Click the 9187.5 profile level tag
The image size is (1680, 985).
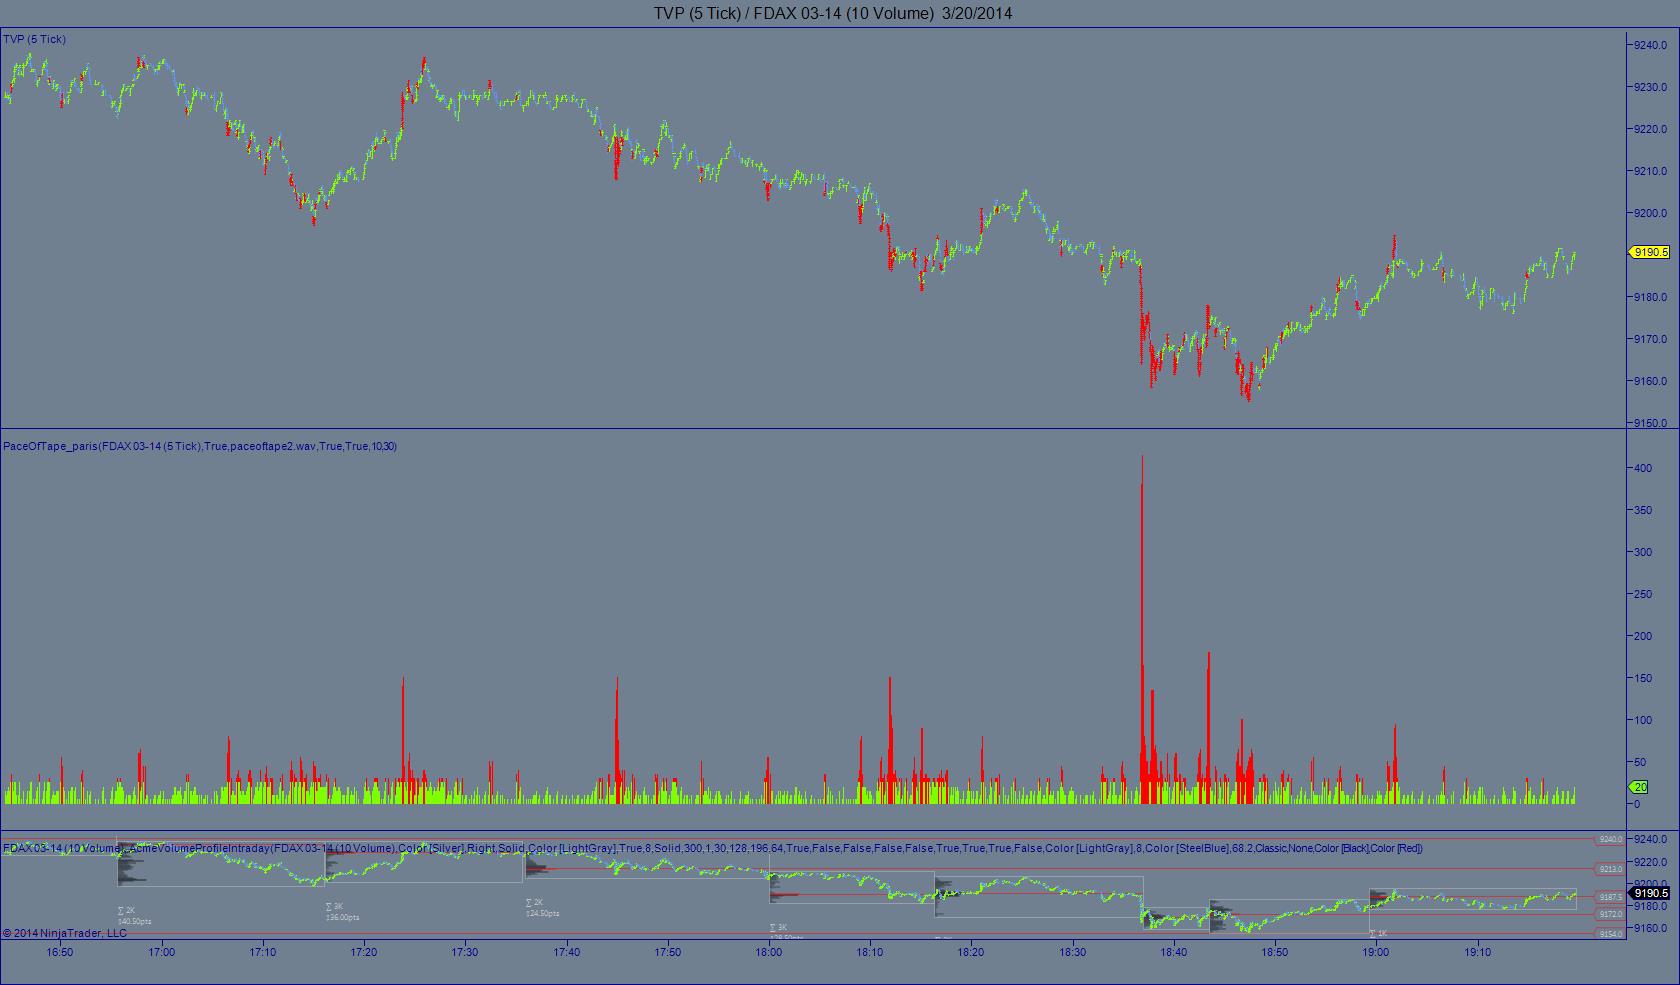point(1610,897)
